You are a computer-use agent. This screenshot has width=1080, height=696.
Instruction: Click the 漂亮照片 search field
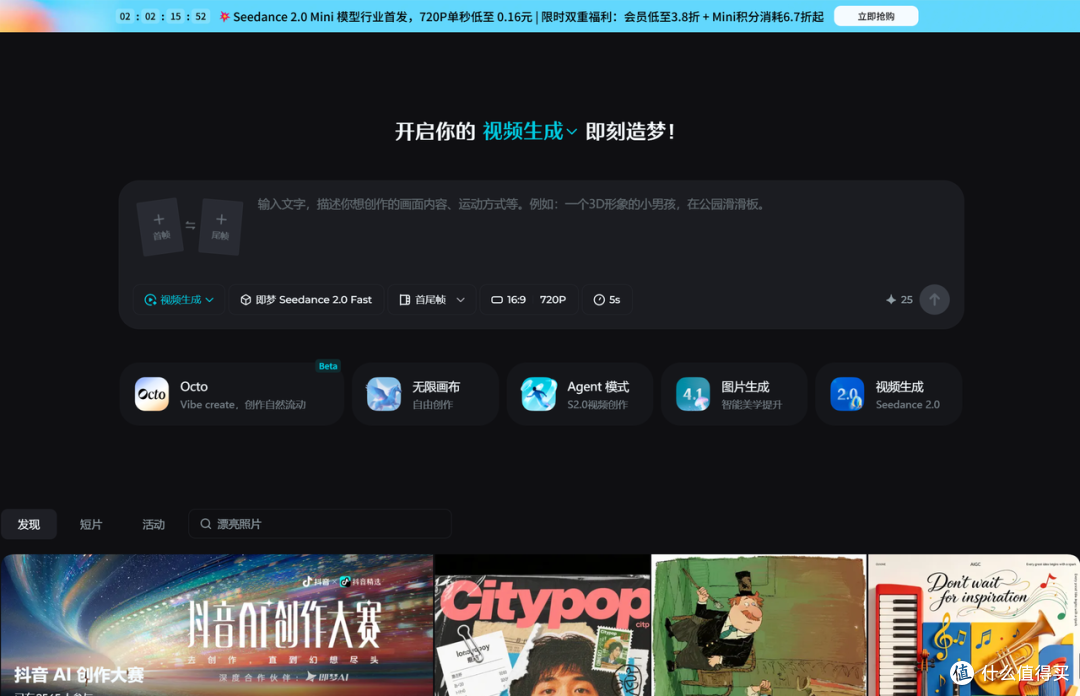(320, 524)
